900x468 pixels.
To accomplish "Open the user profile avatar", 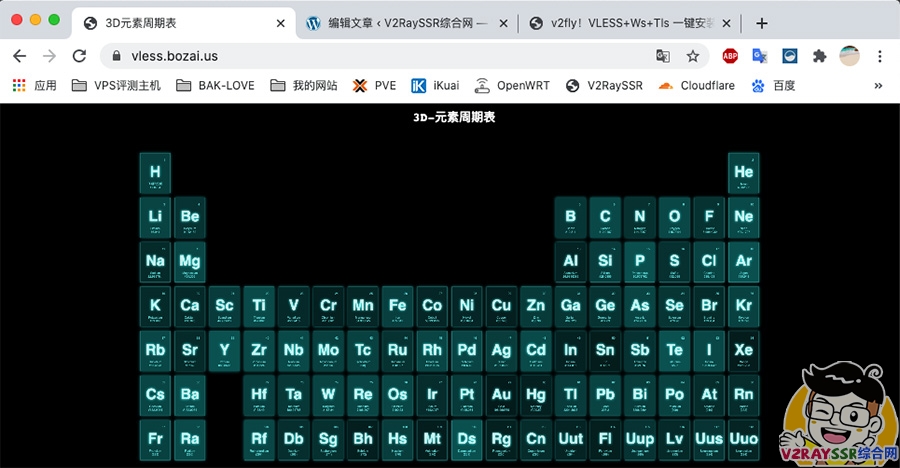I will coord(849,56).
